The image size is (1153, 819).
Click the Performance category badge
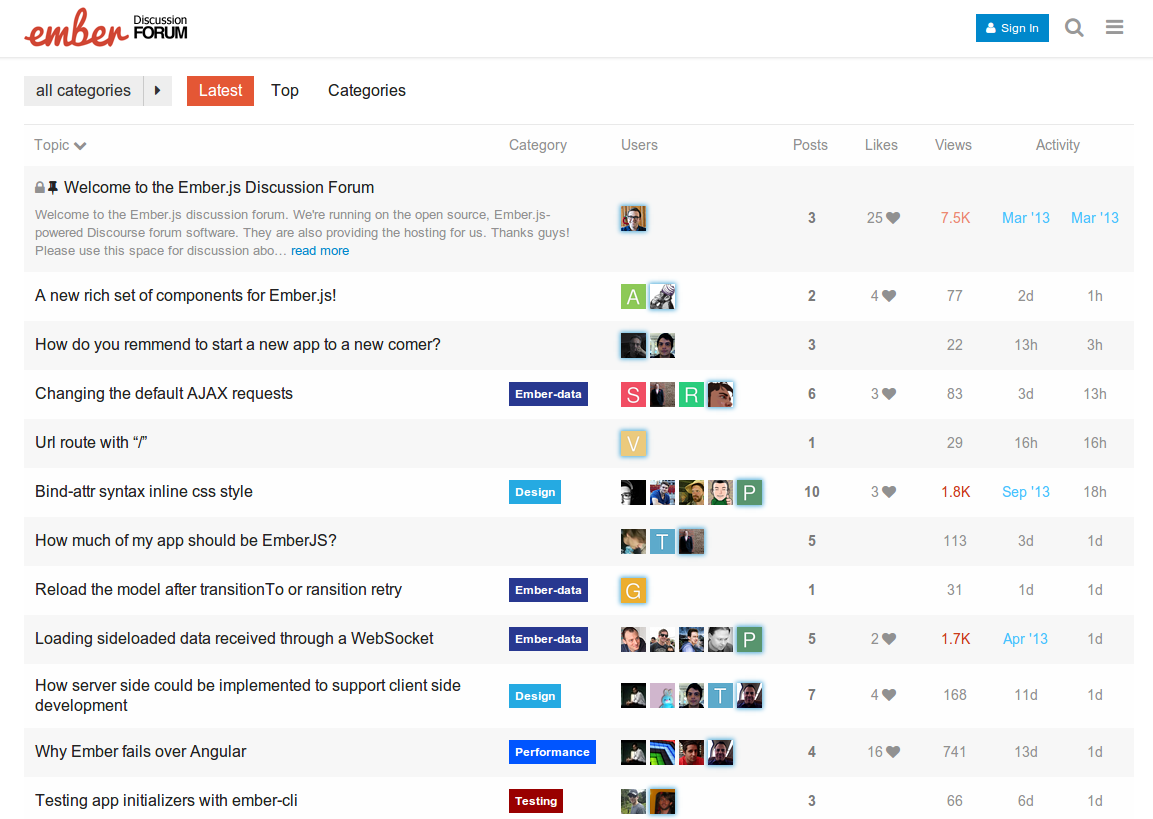tap(552, 752)
